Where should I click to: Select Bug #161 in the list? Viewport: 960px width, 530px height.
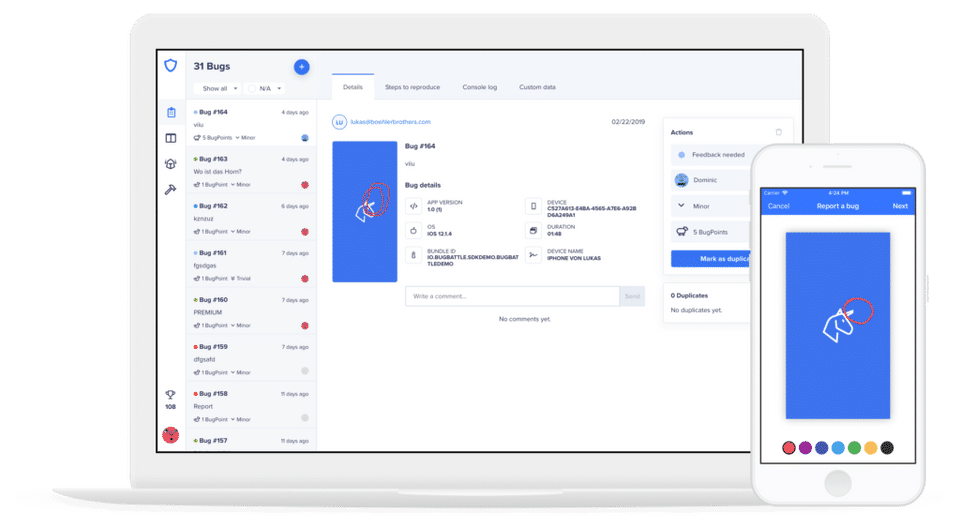point(251,265)
